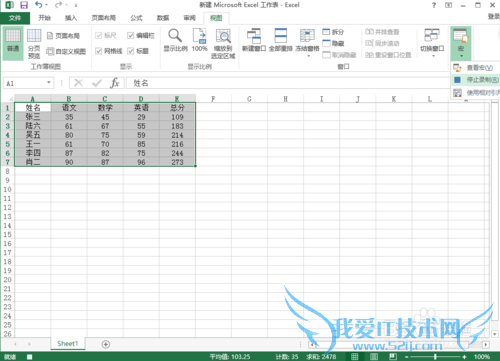This screenshot has width=500, height=361.
Task: Choose 停止录制 stop recording menu item
Action: tap(475, 80)
